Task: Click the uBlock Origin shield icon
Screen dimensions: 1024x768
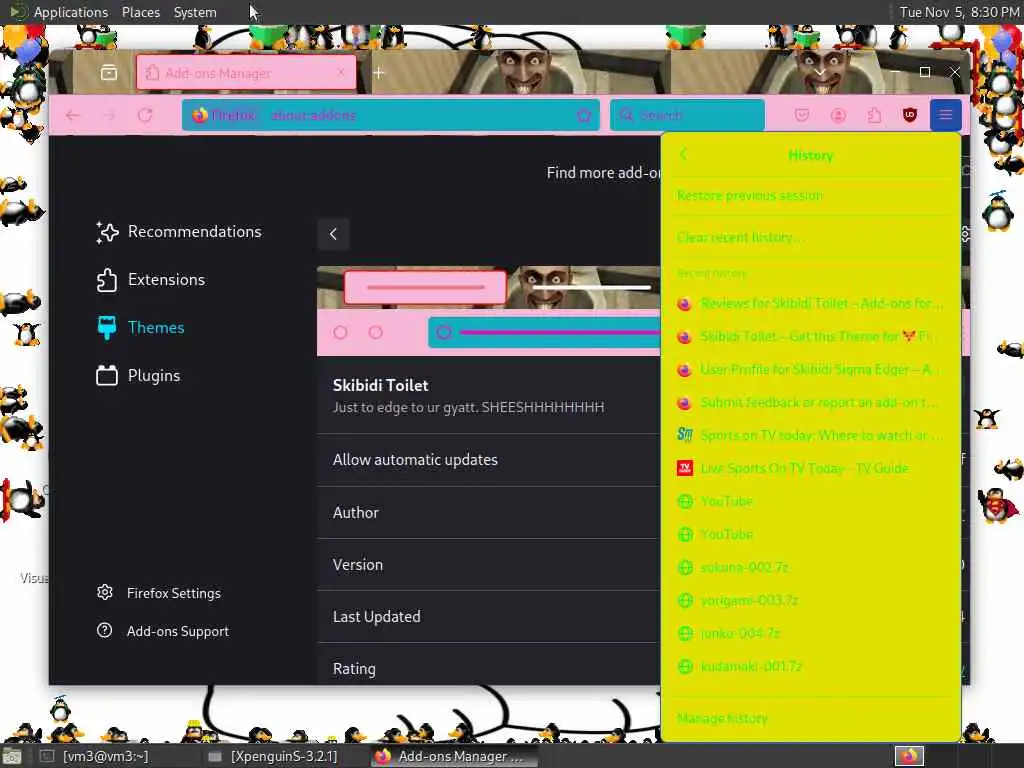Action: [x=910, y=116]
